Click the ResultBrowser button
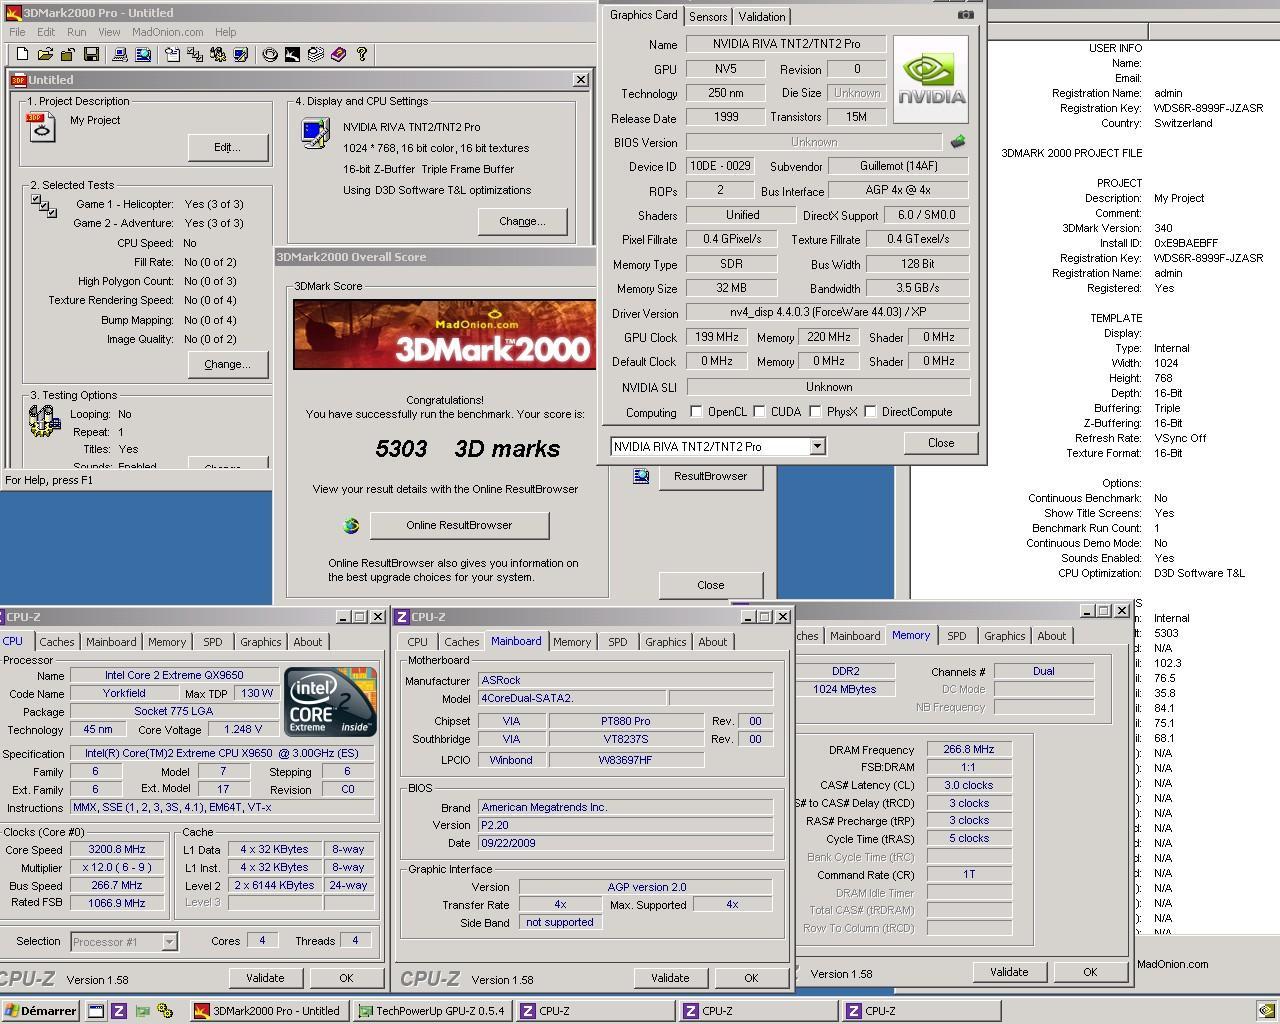 (x=710, y=476)
